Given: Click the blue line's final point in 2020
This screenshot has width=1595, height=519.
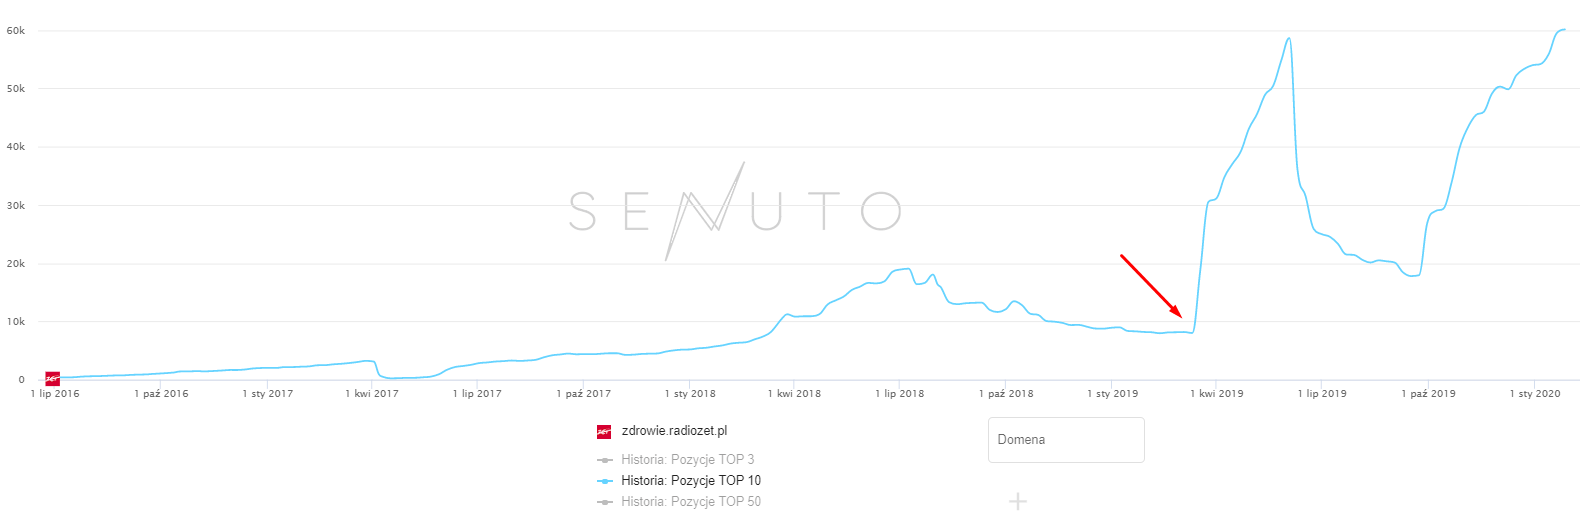Looking at the screenshot, I should coord(1564,30).
